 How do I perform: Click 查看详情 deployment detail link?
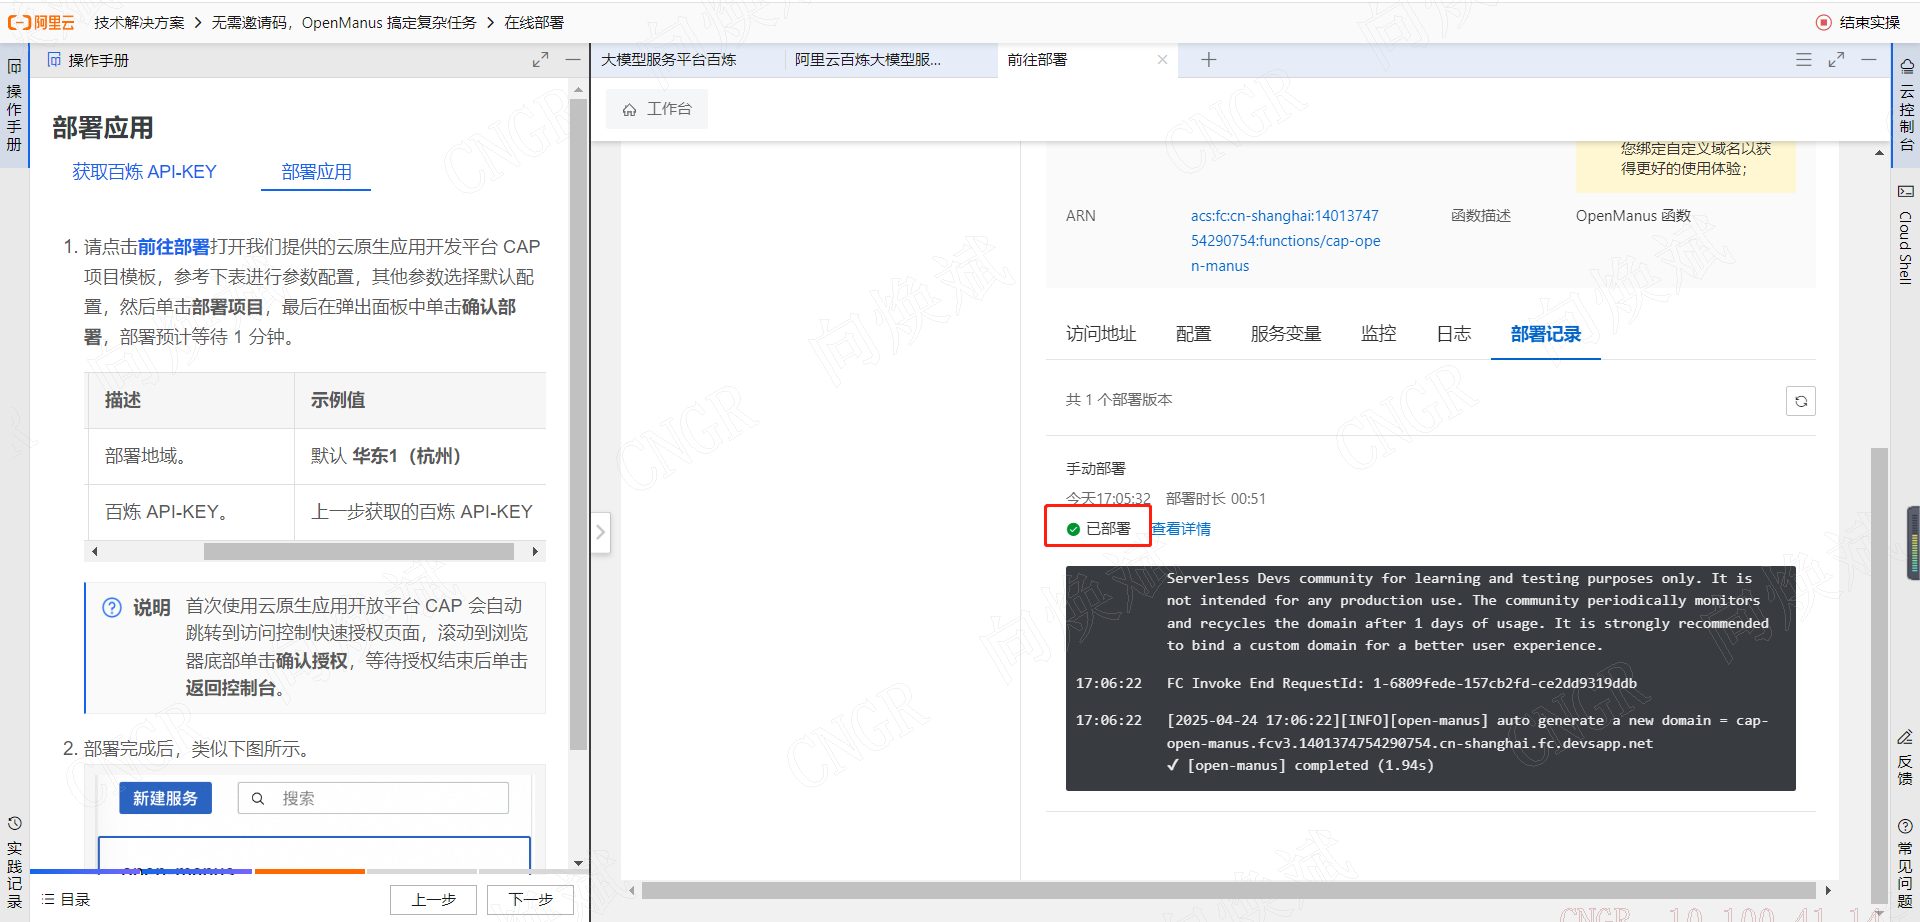click(1180, 529)
